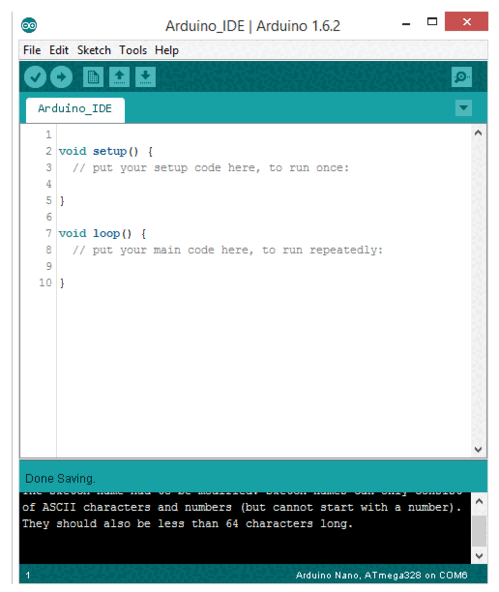Click editor scrollbar up arrow
Image resolution: width=499 pixels, height=592 pixels.
tap(478, 133)
